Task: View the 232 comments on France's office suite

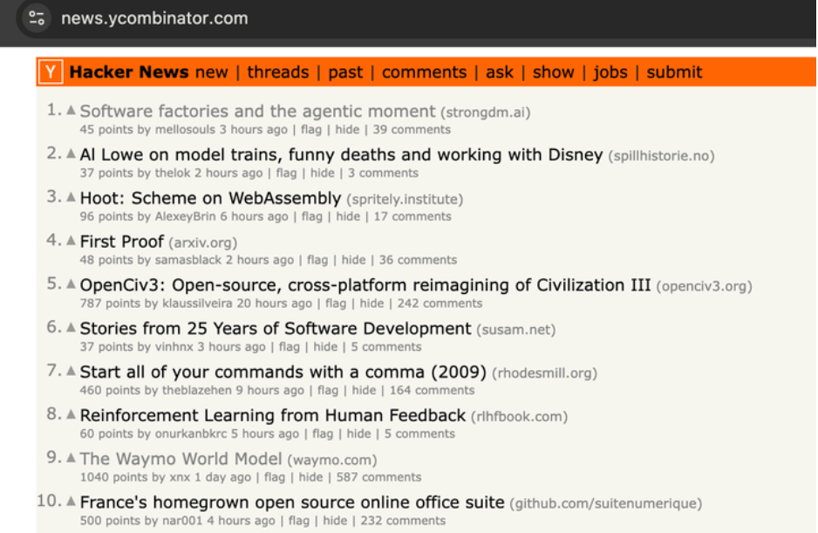Action: click(403, 520)
